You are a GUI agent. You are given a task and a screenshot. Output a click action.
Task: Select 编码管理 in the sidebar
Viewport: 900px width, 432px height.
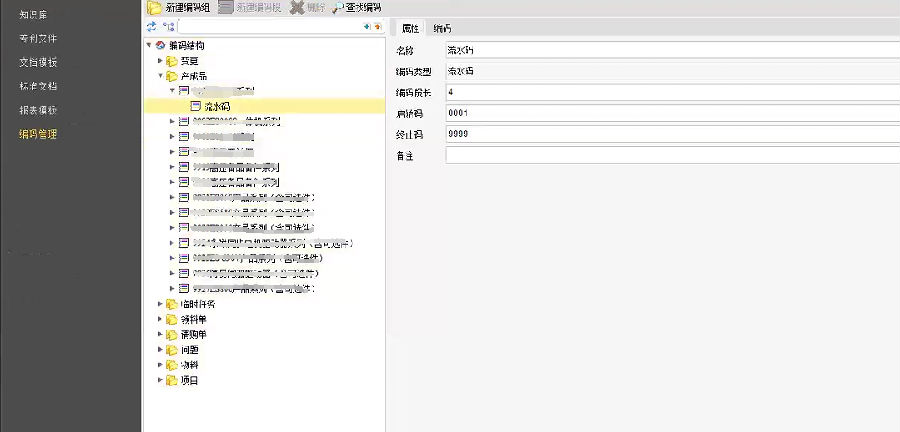(x=38, y=134)
